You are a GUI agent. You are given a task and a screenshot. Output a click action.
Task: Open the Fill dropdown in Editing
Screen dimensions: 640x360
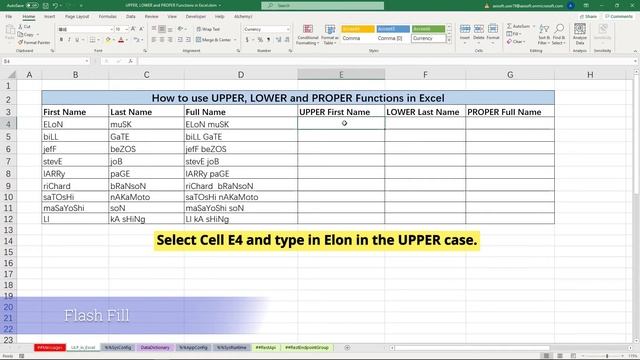(x=513, y=34)
